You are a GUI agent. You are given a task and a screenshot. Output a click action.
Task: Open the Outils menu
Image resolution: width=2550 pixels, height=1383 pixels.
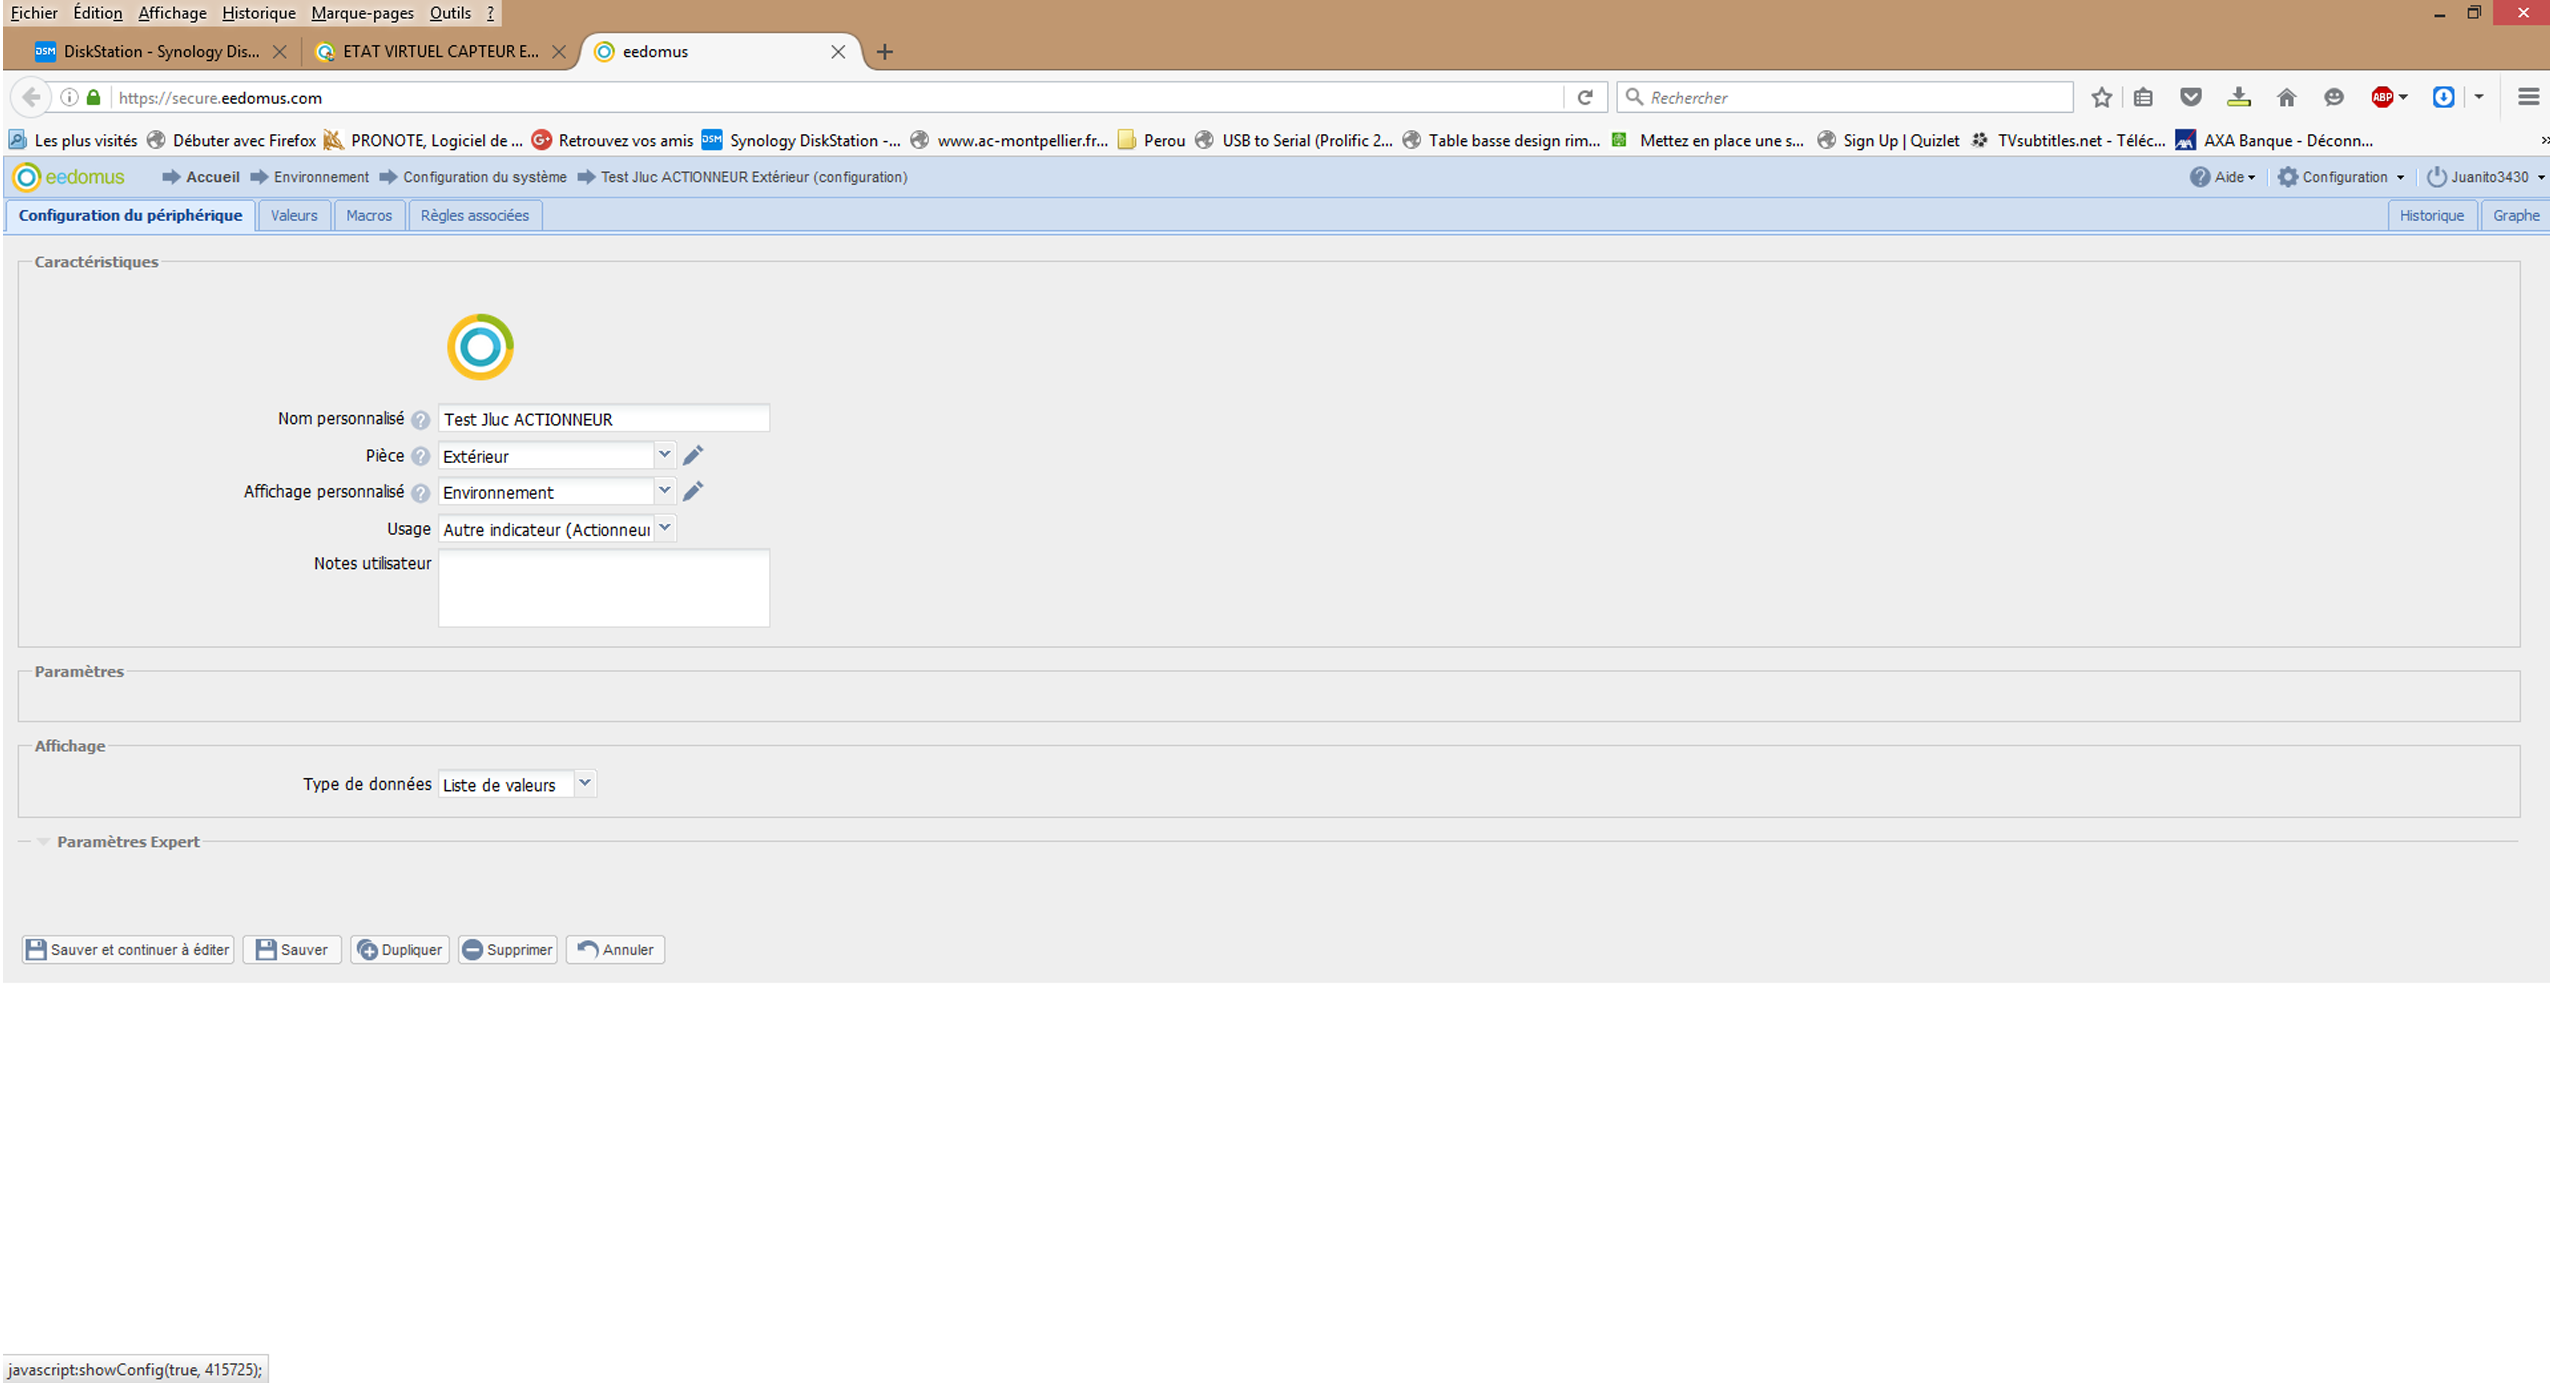[x=450, y=13]
